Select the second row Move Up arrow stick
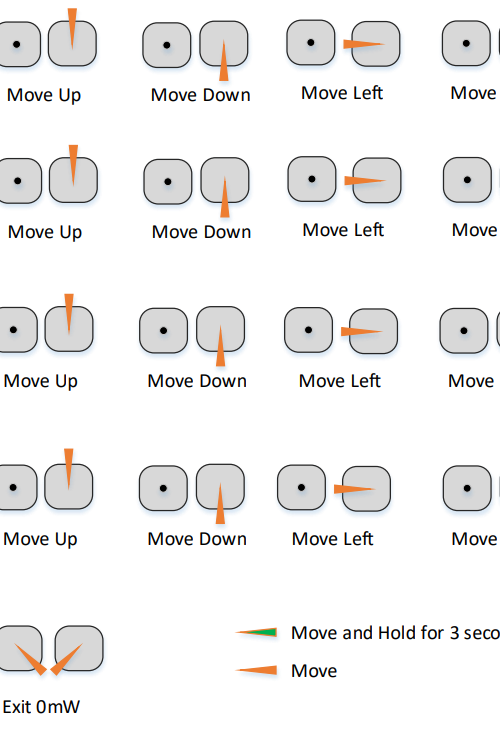 tap(73, 180)
